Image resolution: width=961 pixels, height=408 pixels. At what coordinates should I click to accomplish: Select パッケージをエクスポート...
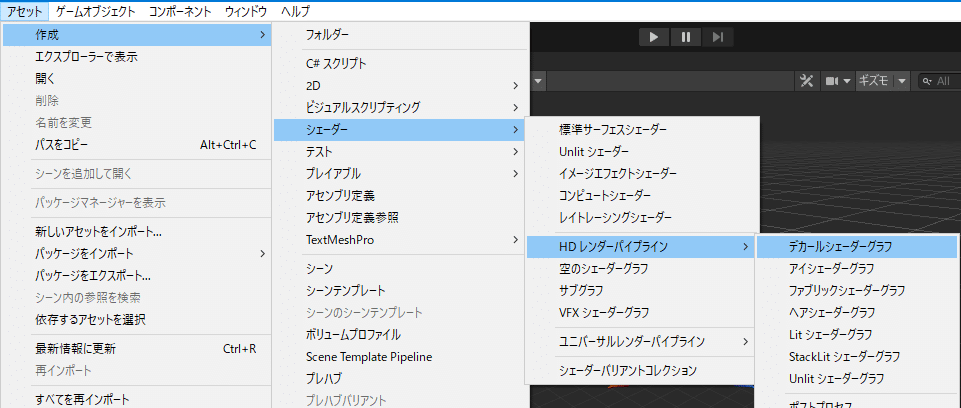137,276
